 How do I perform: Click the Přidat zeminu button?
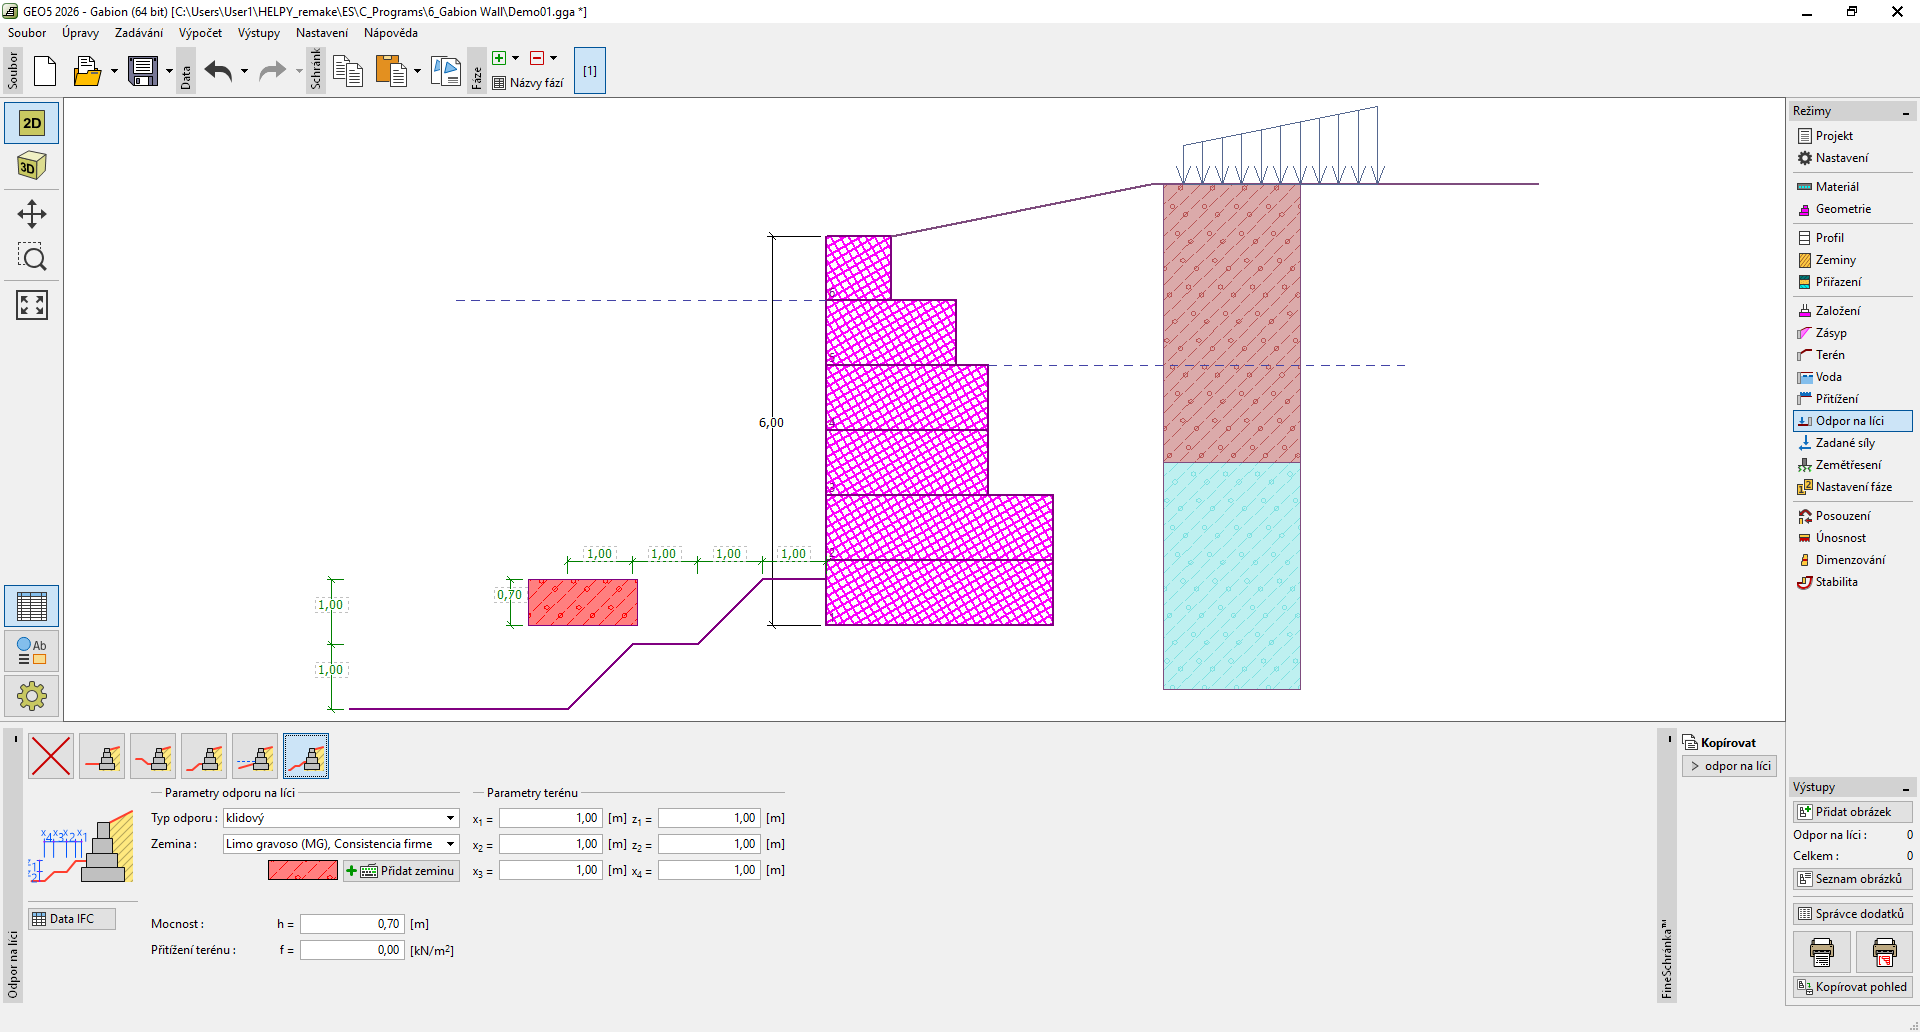[x=402, y=871]
